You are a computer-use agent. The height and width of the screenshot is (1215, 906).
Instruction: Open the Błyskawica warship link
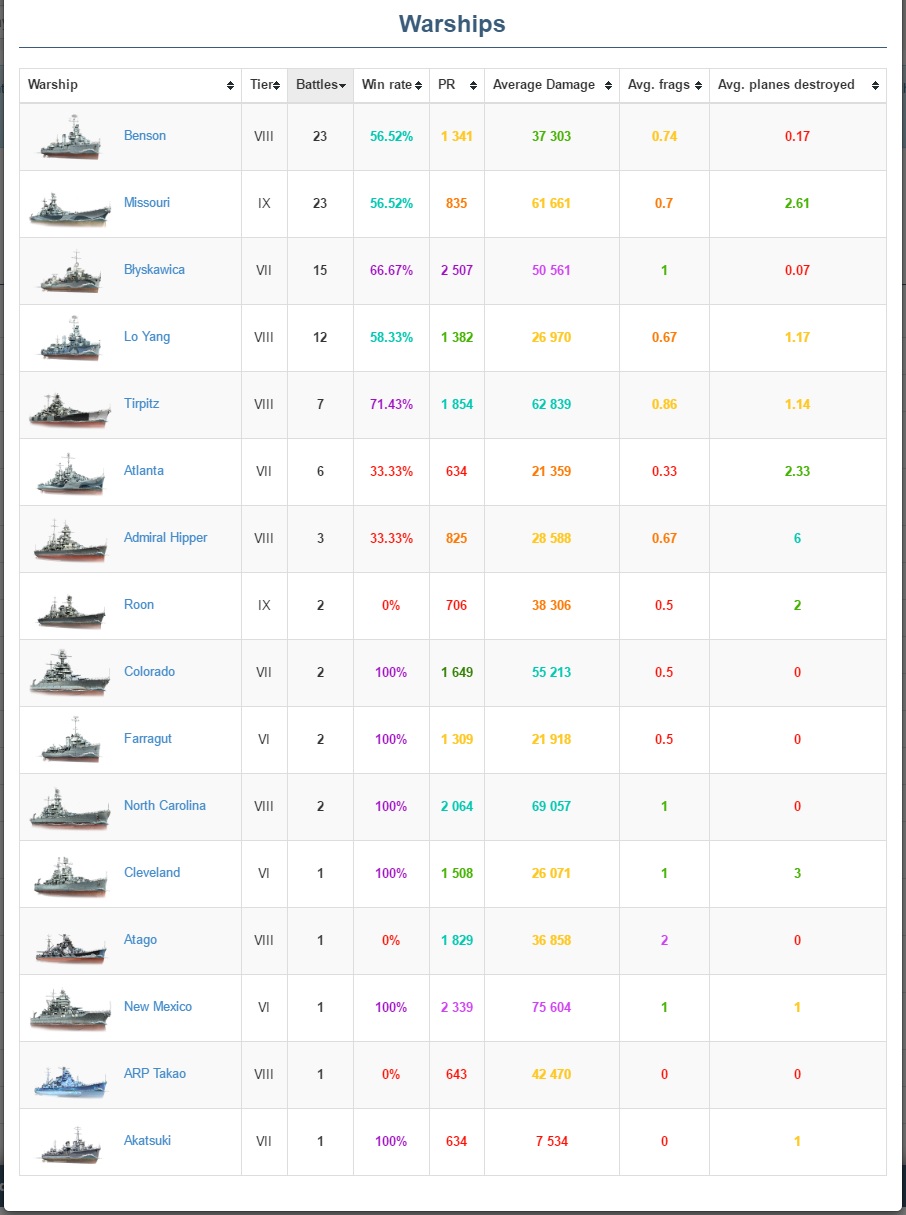pos(154,269)
